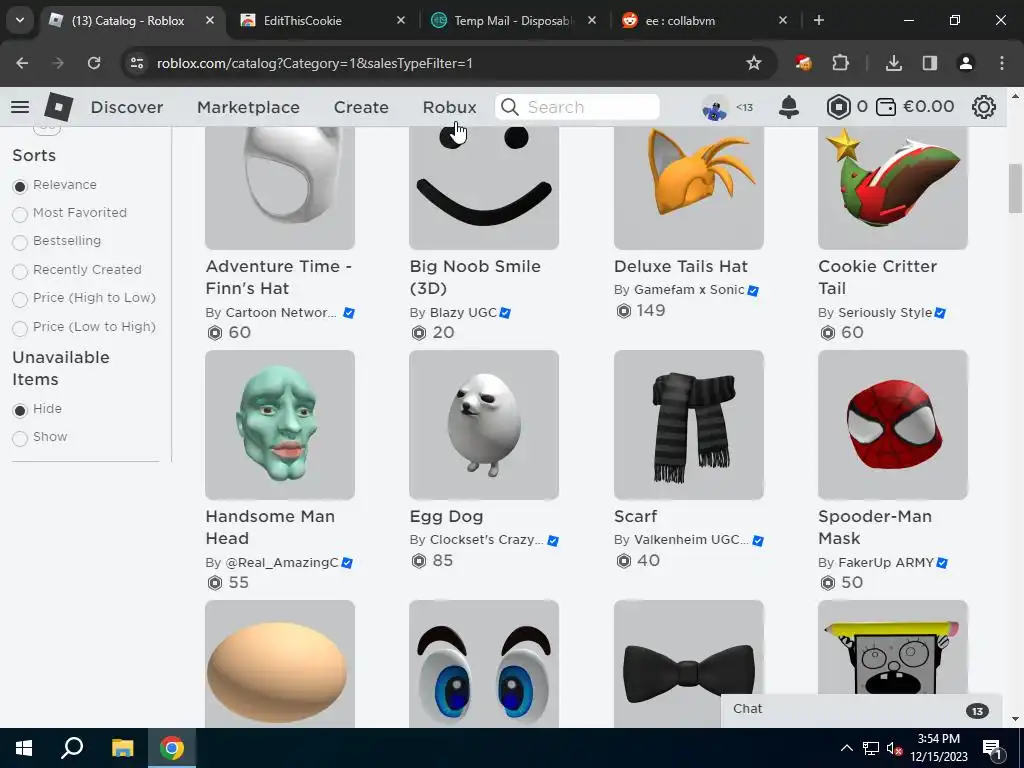Open the Discover menu
This screenshot has width=1024, height=768.
[x=127, y=107]
